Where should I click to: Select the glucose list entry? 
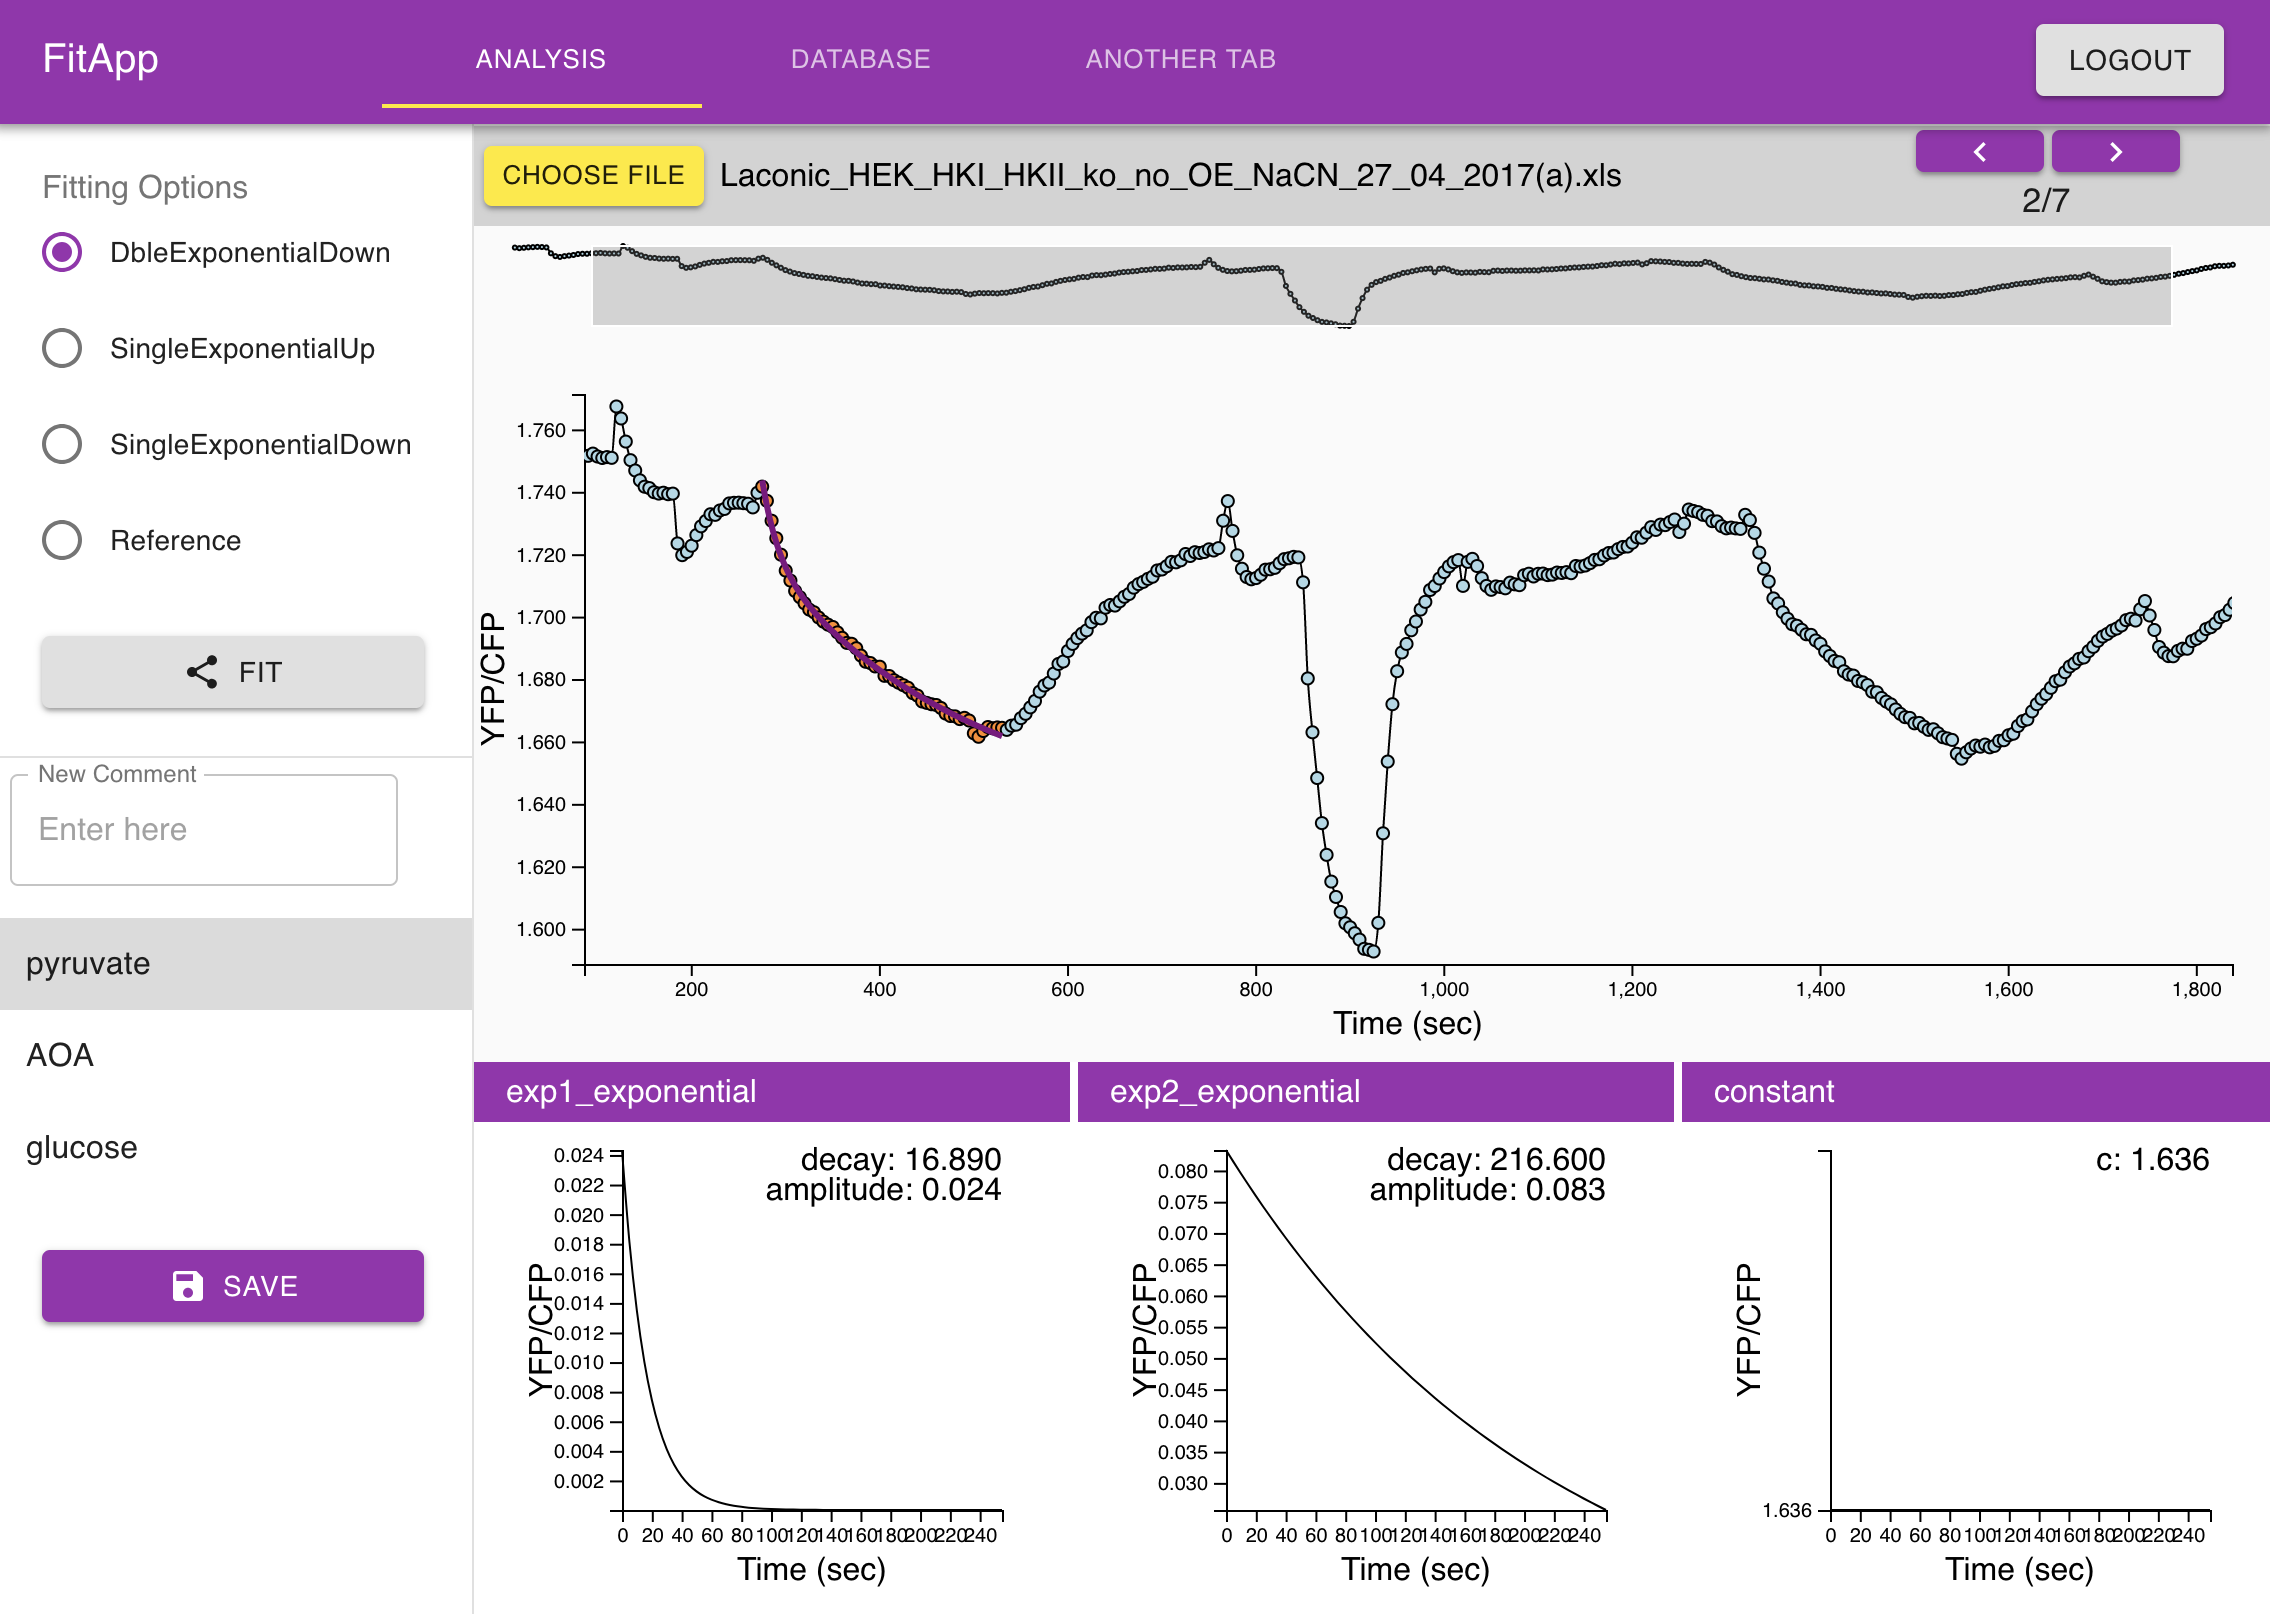coord(236,1147)
